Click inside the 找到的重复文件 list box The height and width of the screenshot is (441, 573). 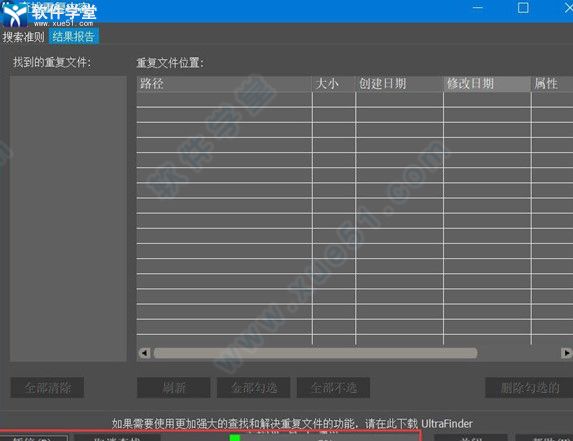point(68,218)
